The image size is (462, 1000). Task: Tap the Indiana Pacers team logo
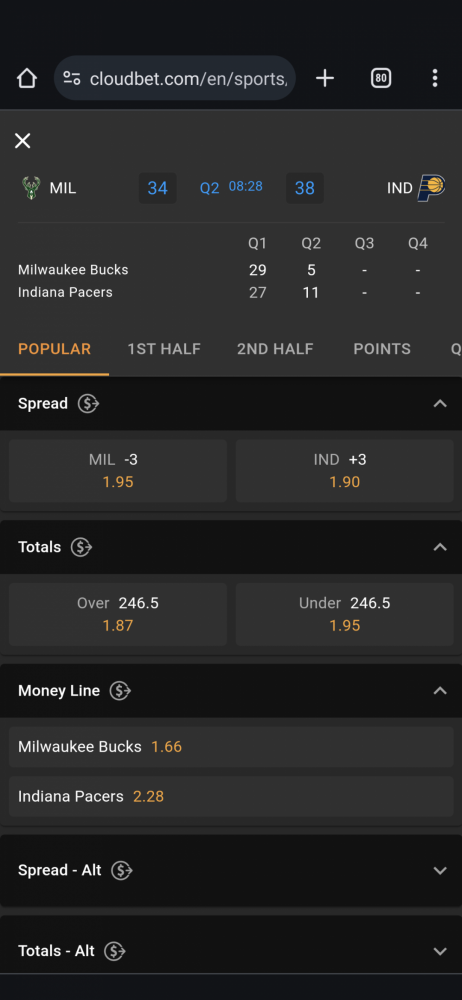[431, 188]
